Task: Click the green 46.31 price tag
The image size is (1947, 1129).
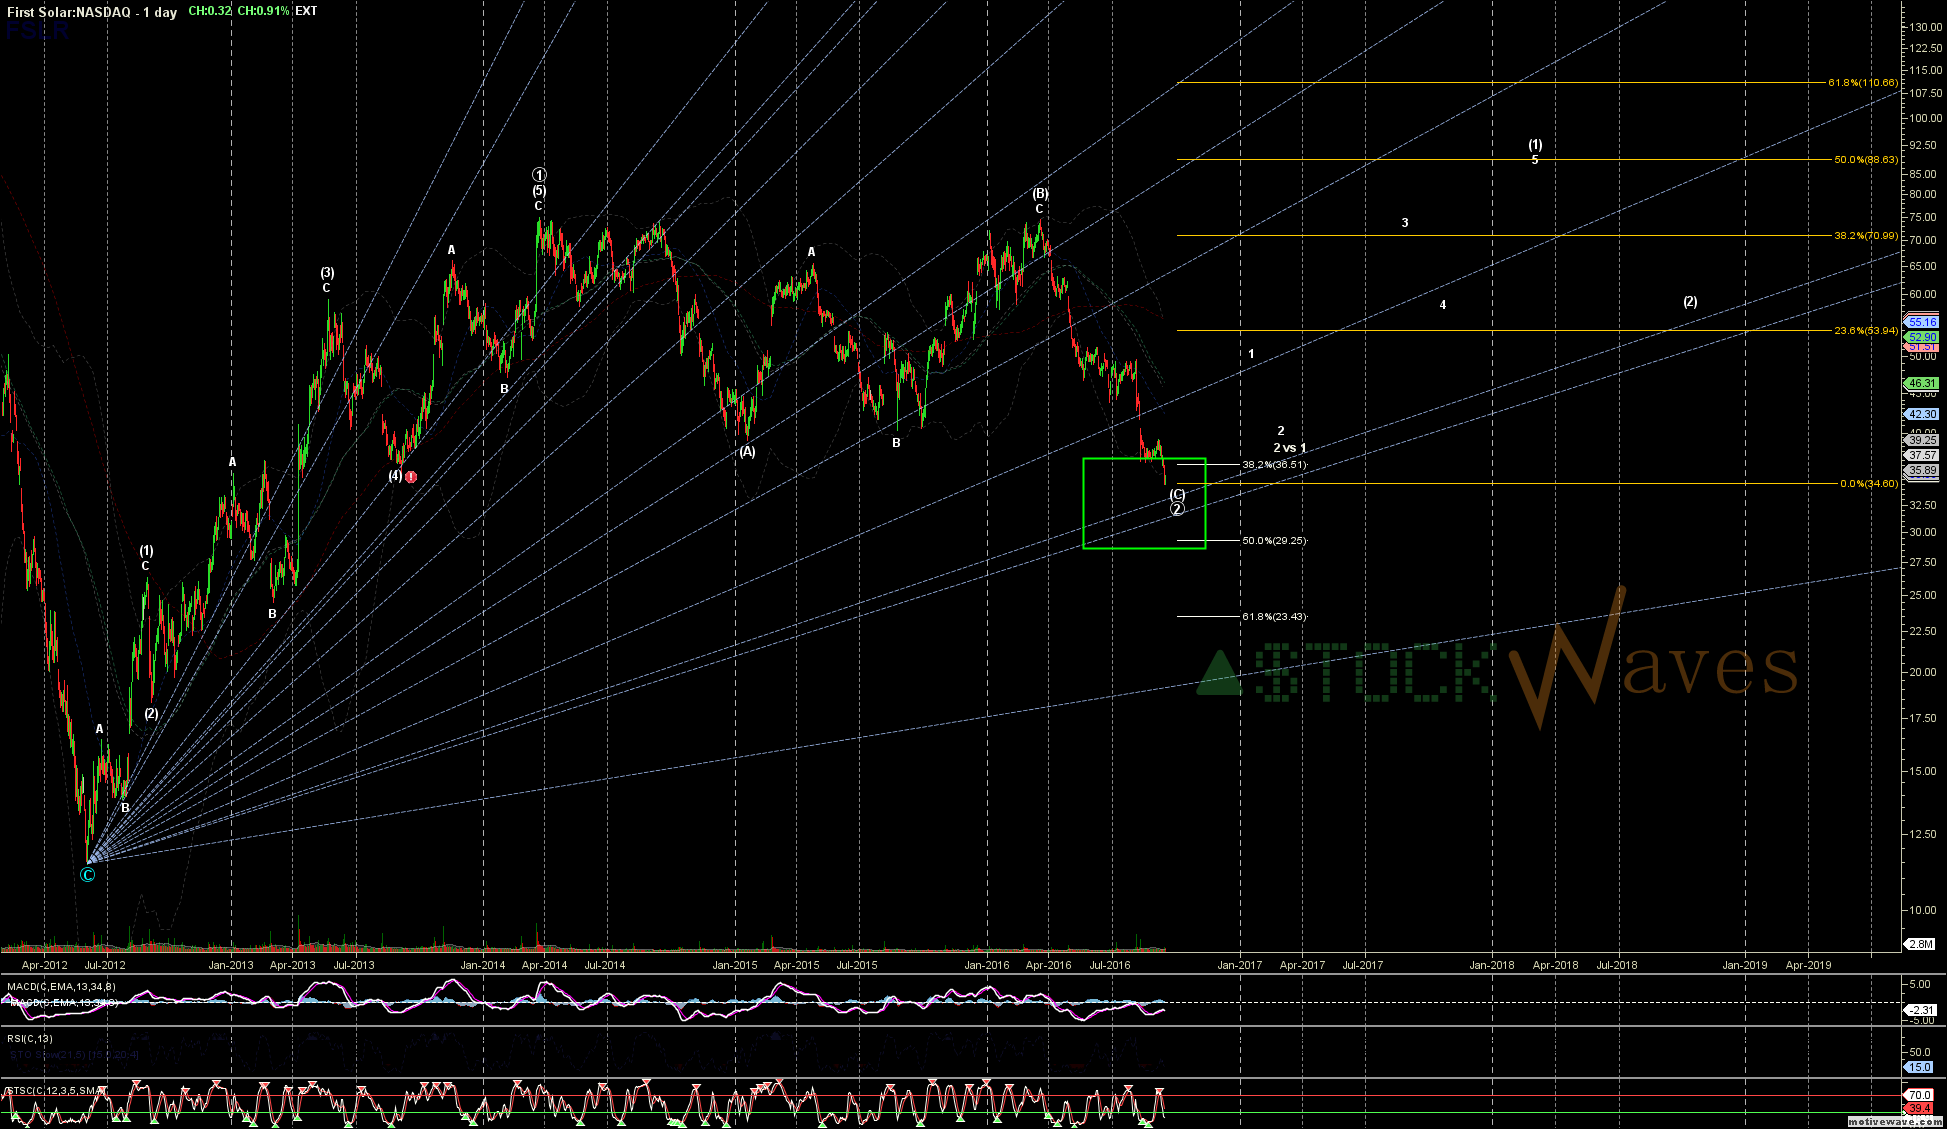Action: pyautogui.click(x=1922, y=383)
